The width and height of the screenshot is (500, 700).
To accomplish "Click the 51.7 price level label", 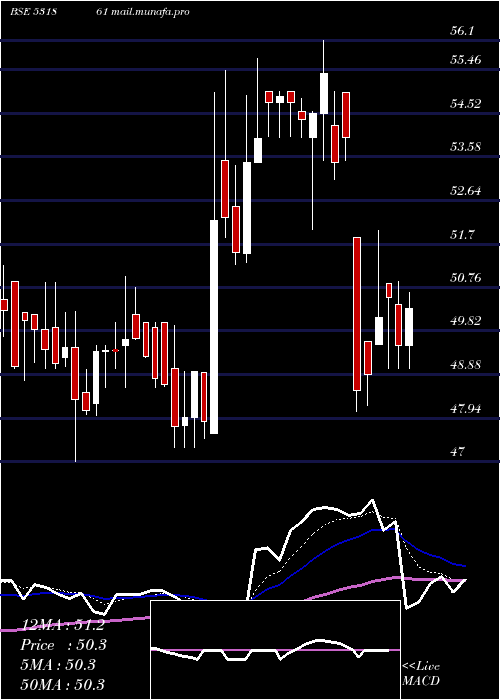I will coord(462,234).
